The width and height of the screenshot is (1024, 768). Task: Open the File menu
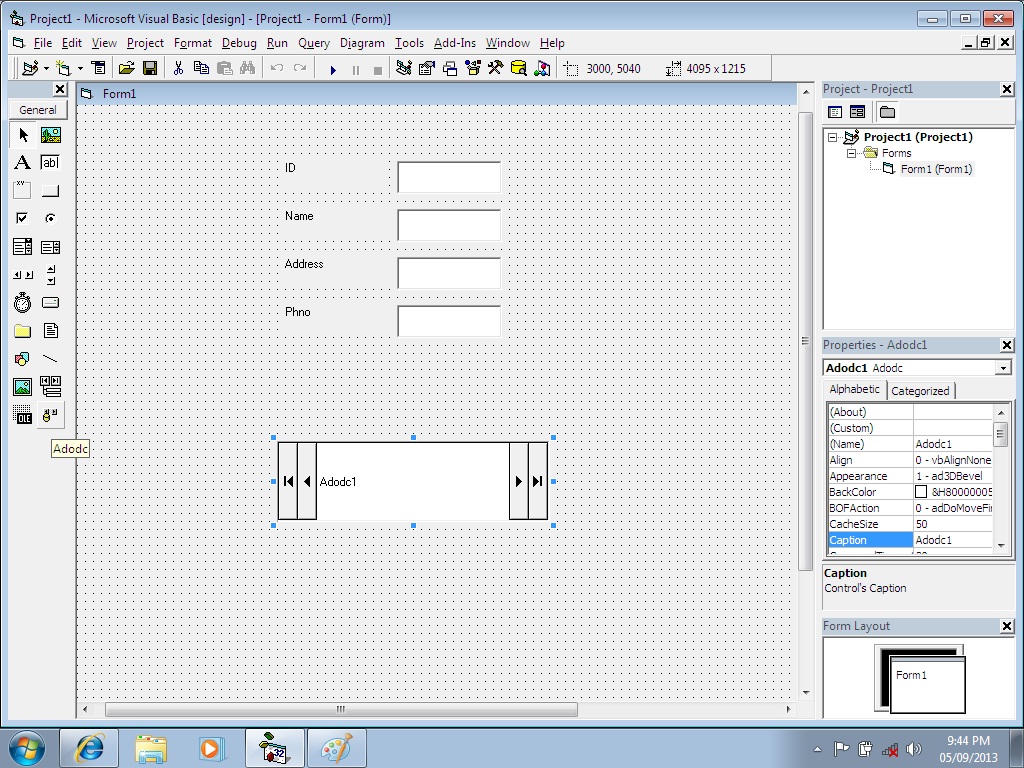(42, 43)
